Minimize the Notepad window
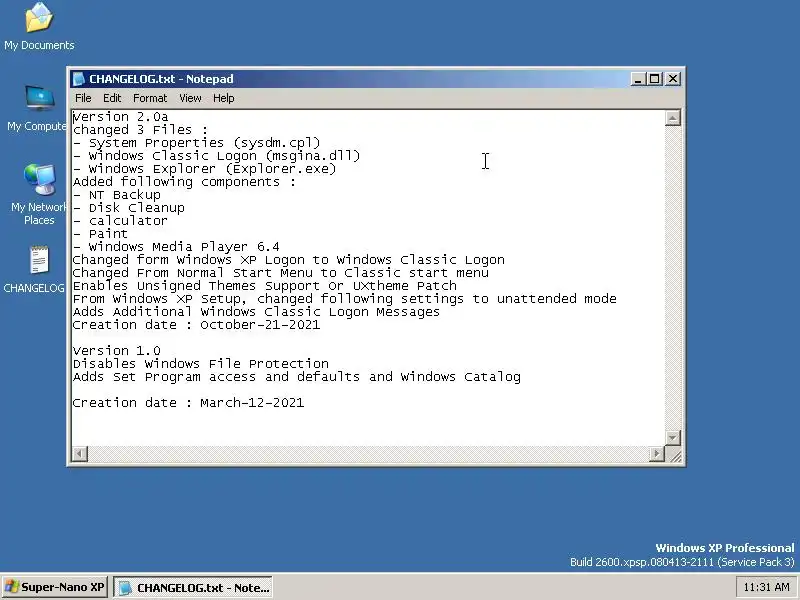 point(638,79)
